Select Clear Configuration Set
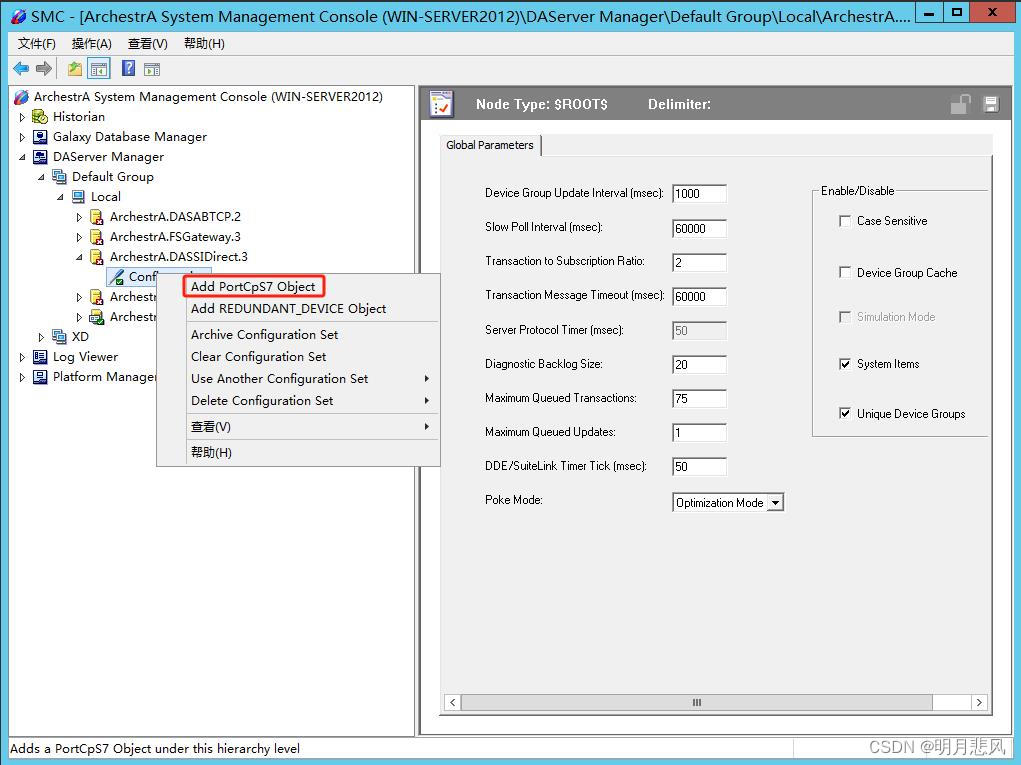Viewport: 1021px width, 765px height. (259, 357)
